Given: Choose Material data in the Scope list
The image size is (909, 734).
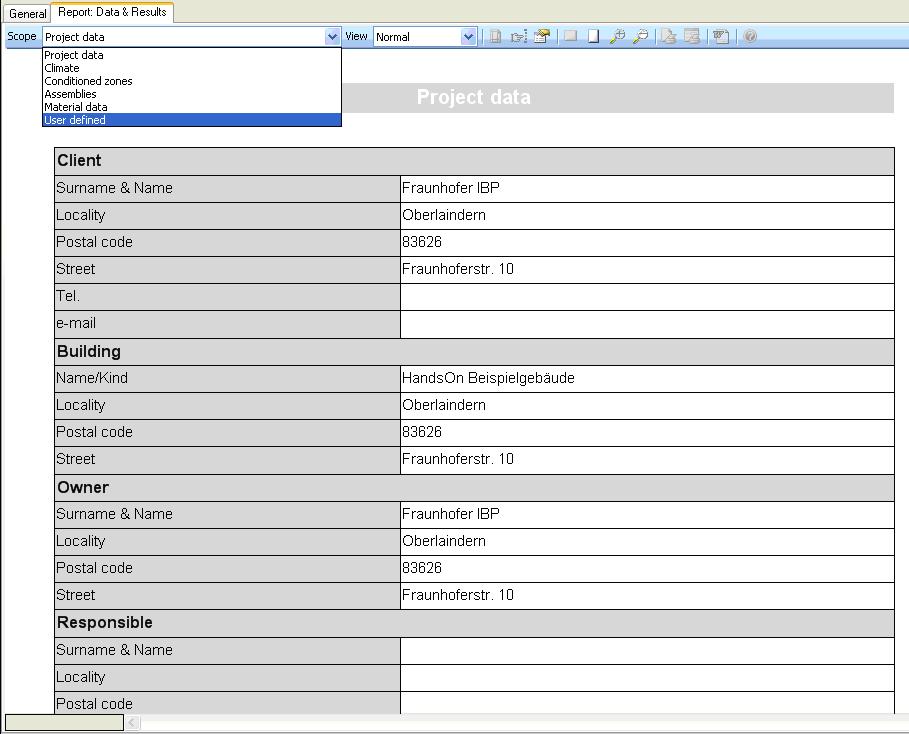Looking at the screenshot, I should [x=192, y=107].
